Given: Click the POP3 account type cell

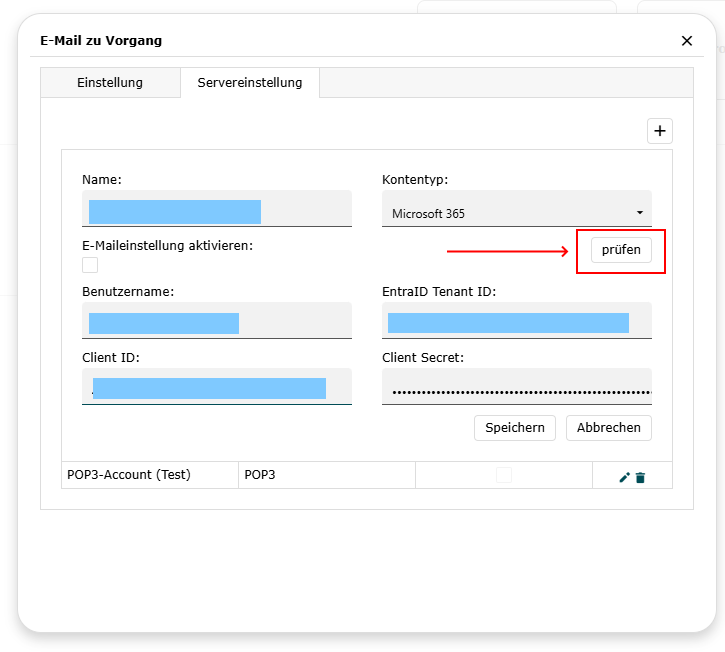Looking at the screenshot, I should [x=326, y=475].
